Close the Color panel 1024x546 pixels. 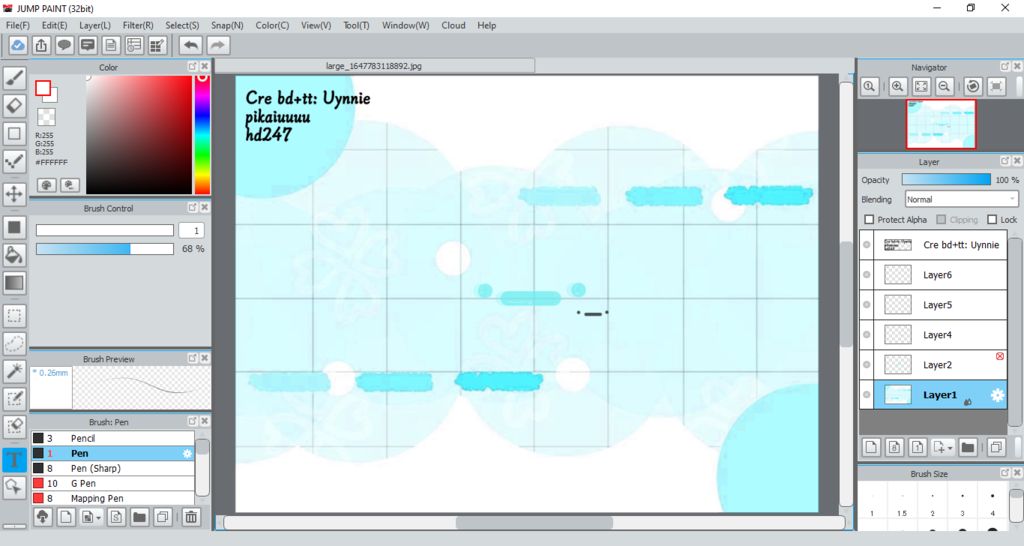click(x=204, y=67)
